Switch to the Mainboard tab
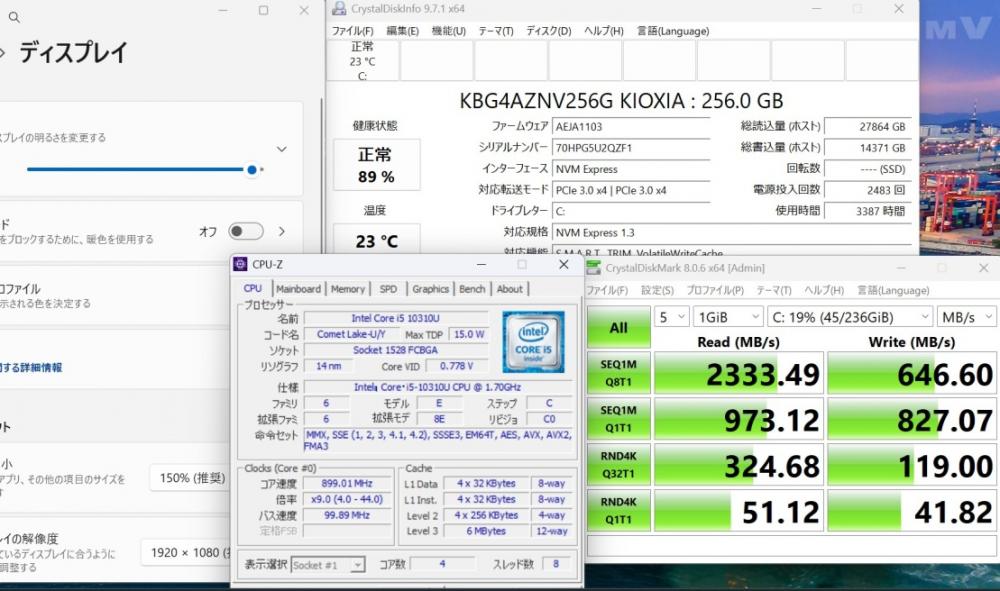Screen dimensions: 1000x591 [x=298, y=289]
